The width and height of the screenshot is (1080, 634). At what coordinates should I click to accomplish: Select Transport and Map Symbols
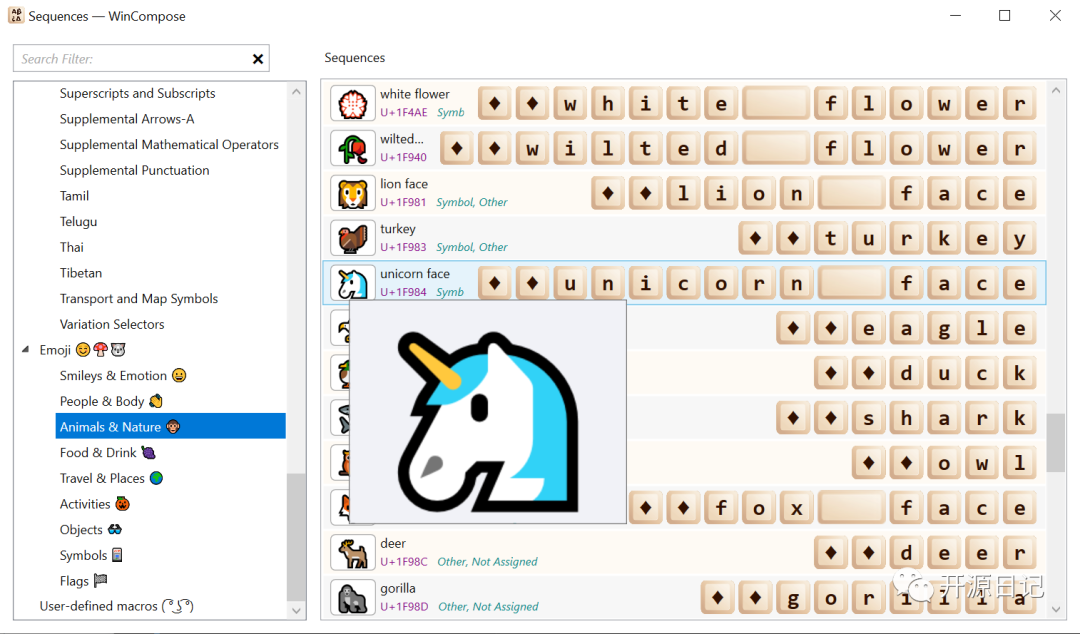[x=138, y=298]
